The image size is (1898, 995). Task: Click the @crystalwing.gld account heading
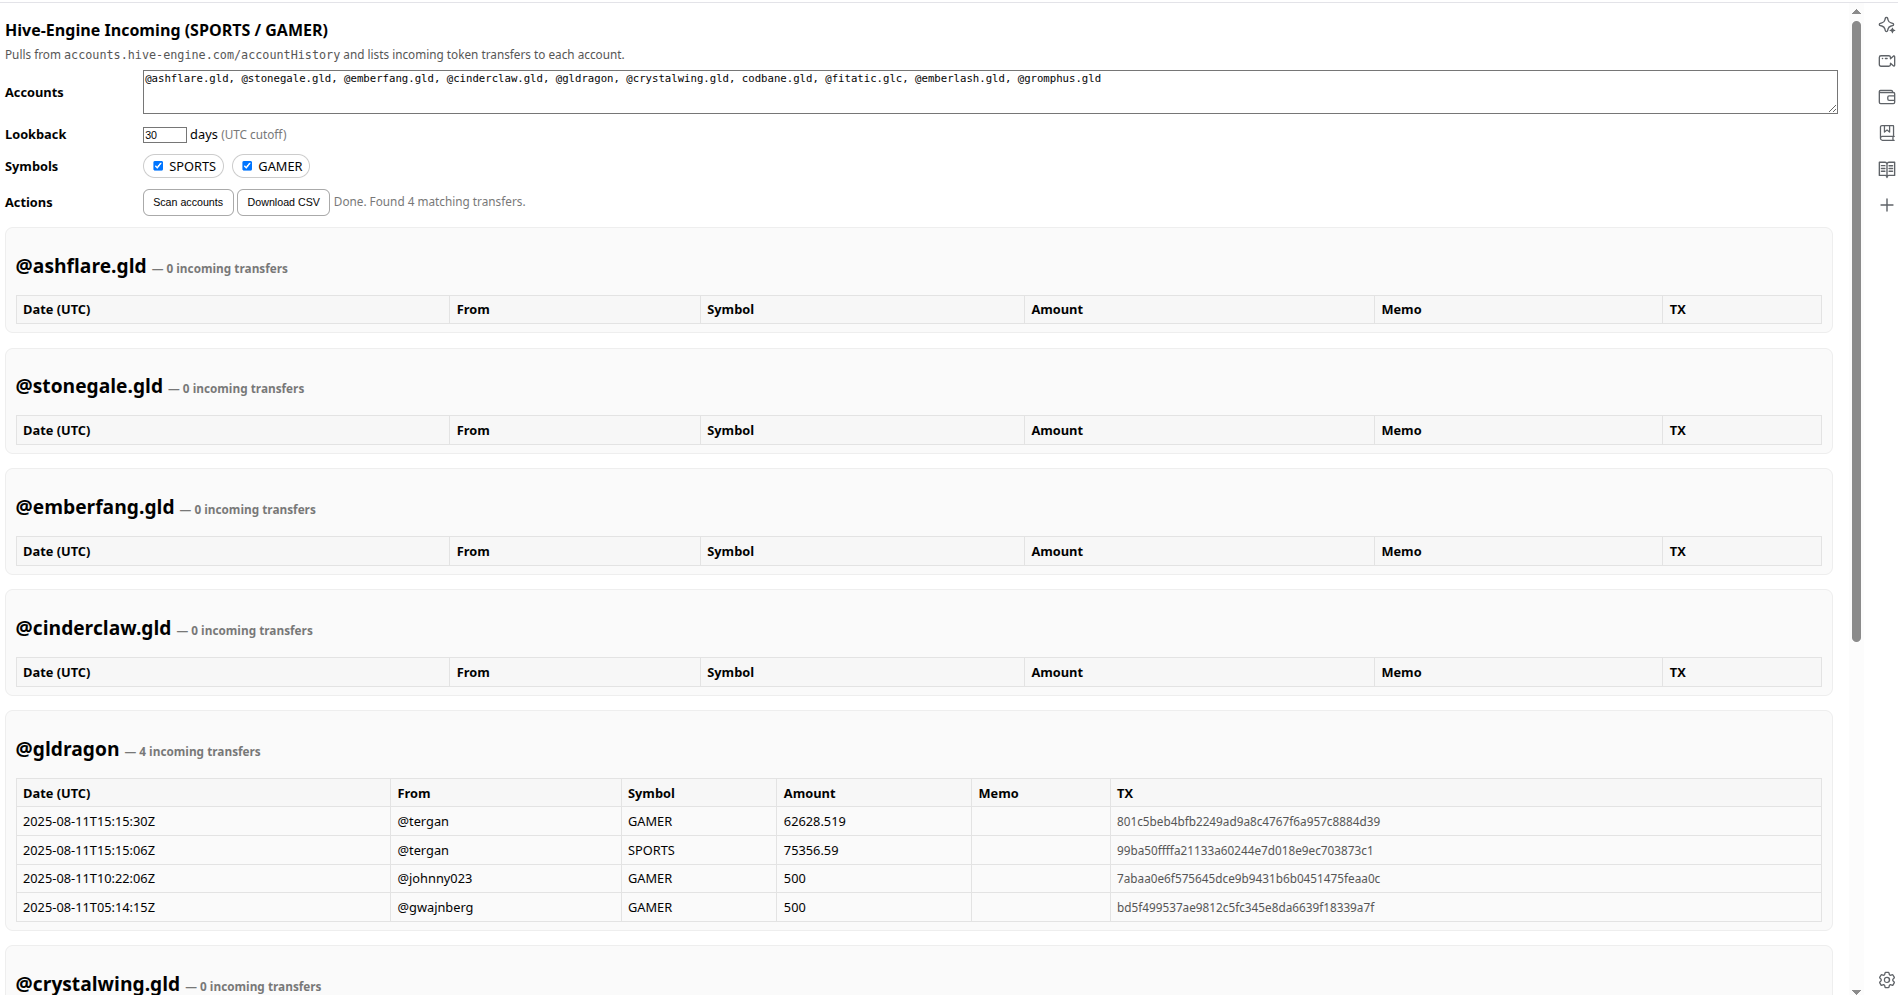98,984
